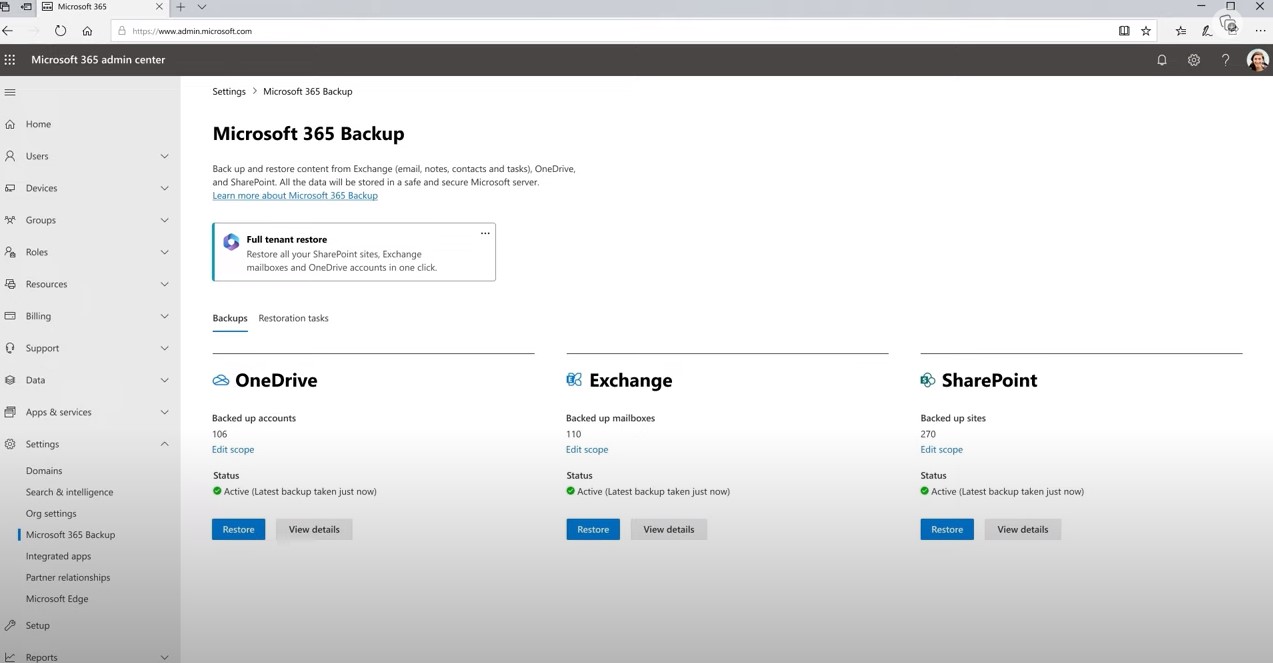This screenshot has height=663, width=1273.
Task: Click the Users person icon
Action: tap(10, 156)
